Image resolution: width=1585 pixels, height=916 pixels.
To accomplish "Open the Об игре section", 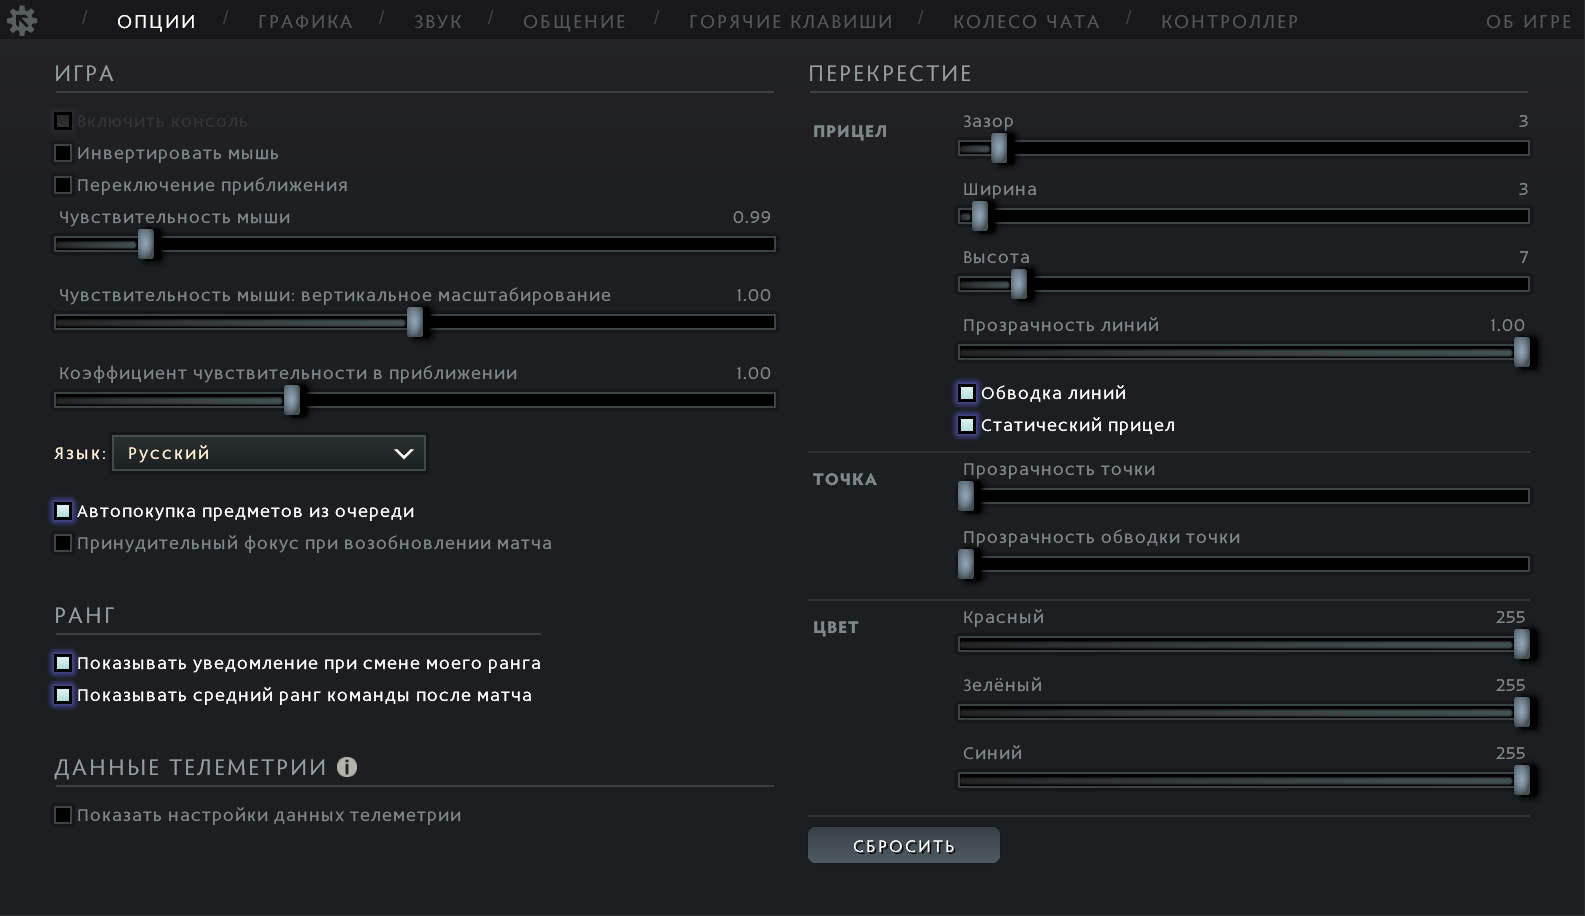I will (x=1528, y=21).
